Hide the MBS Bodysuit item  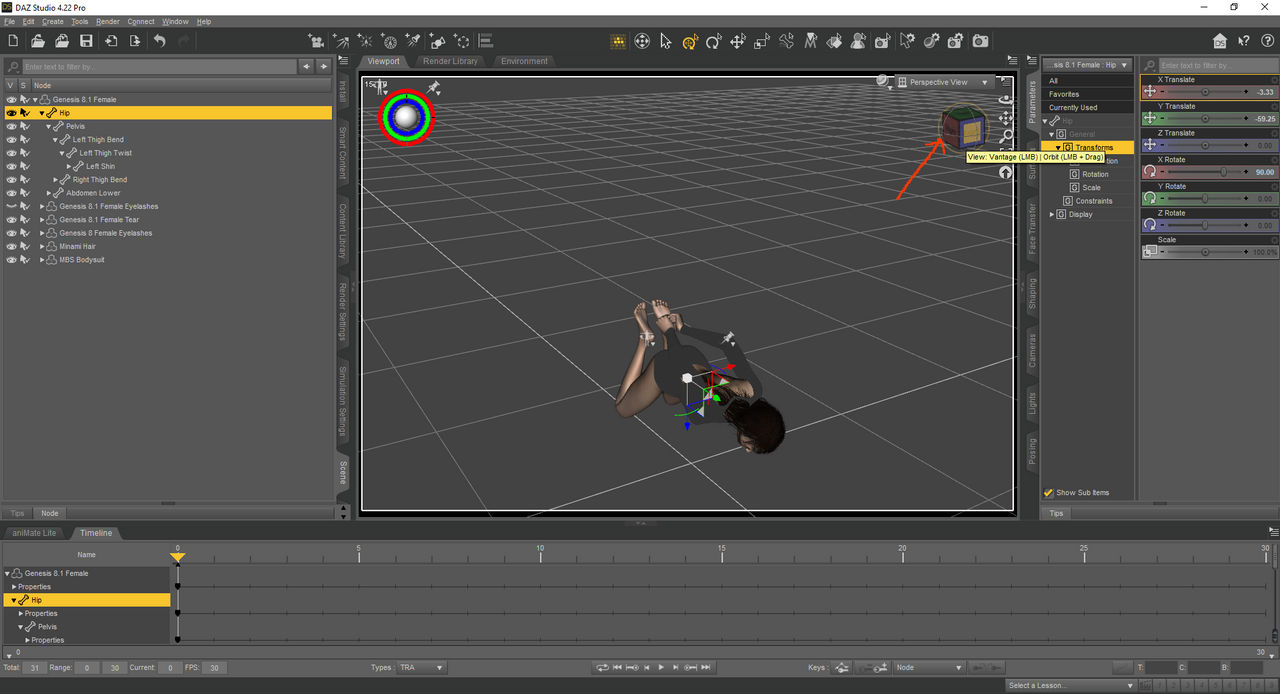(11, 260)
